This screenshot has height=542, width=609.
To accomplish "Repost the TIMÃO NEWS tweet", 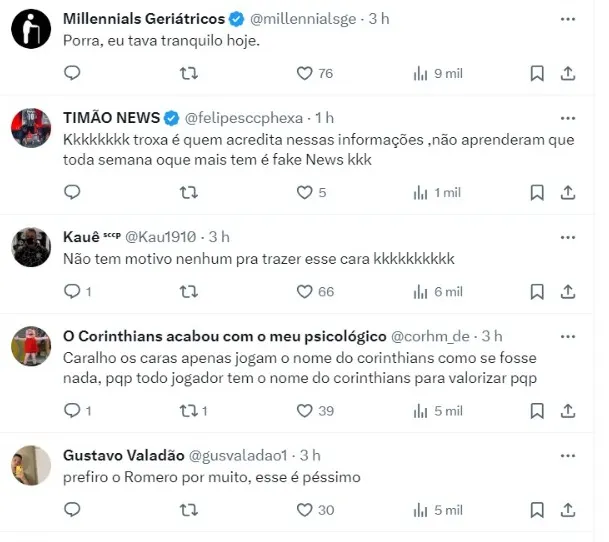I will [187, 192].
